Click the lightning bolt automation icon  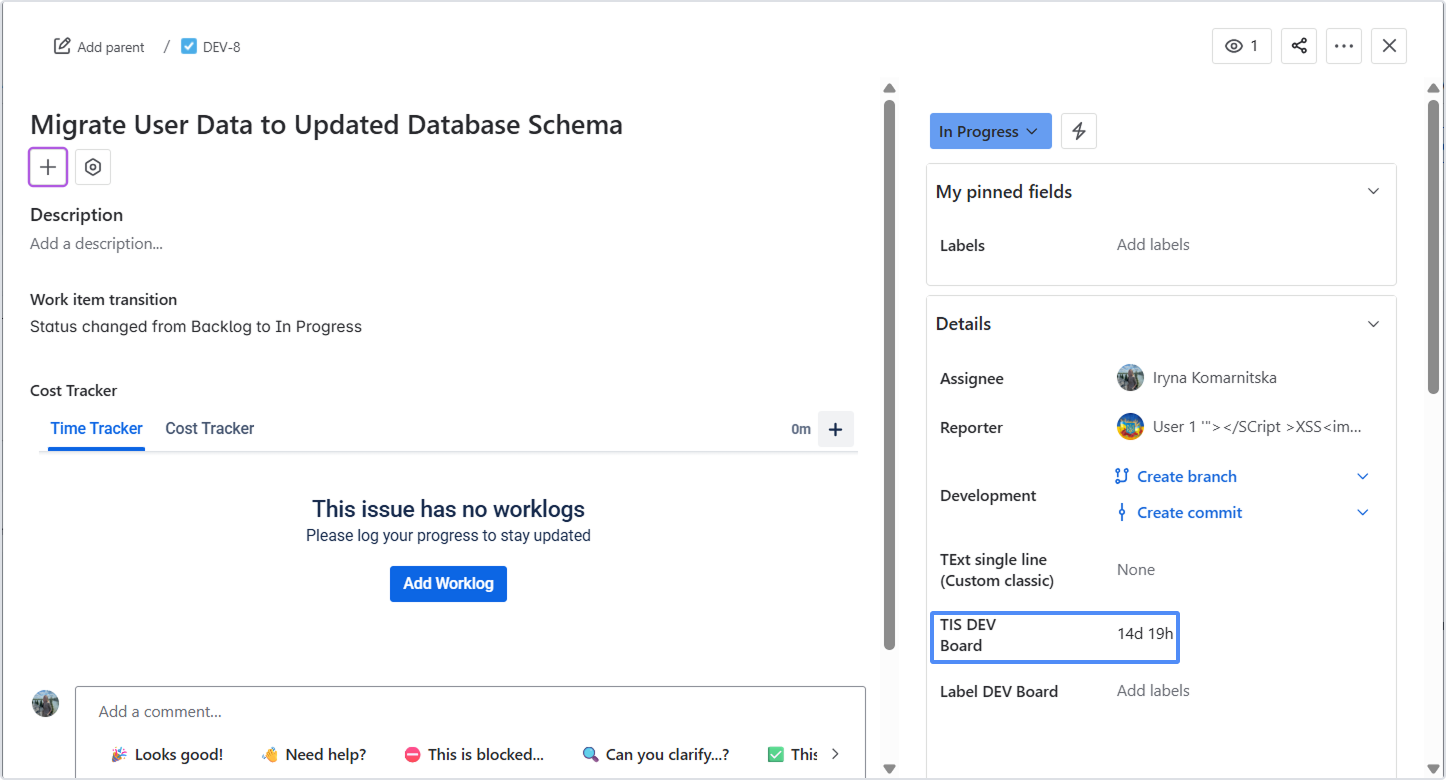1079,131
